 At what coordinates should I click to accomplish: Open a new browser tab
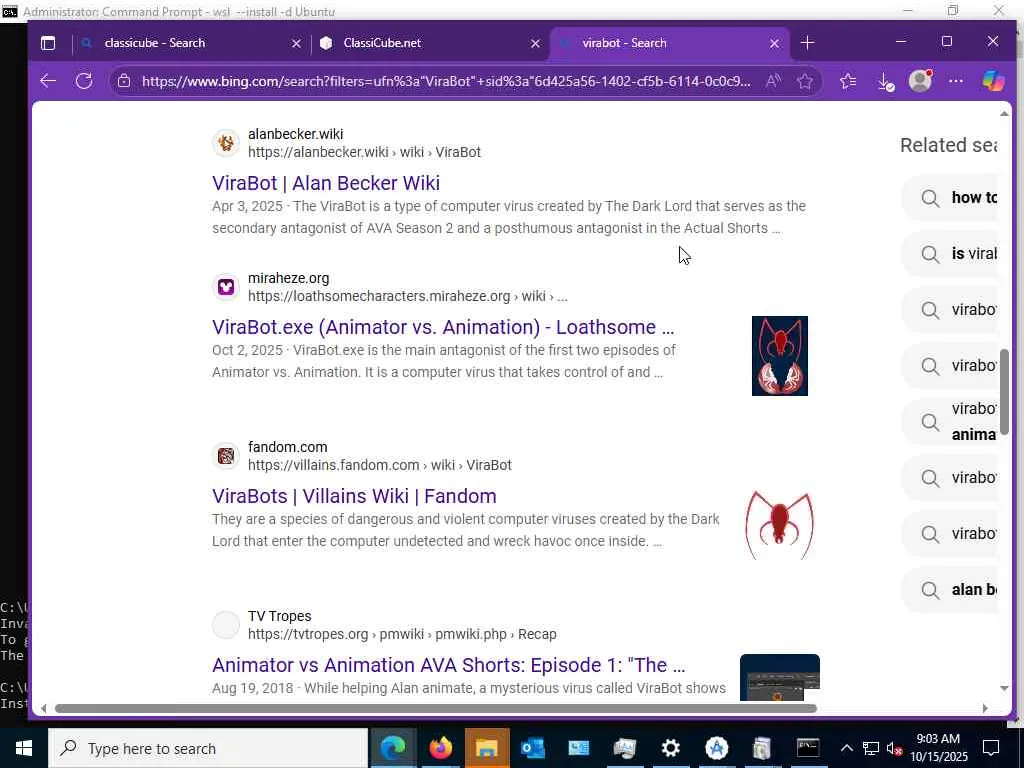tap(807, 43)
